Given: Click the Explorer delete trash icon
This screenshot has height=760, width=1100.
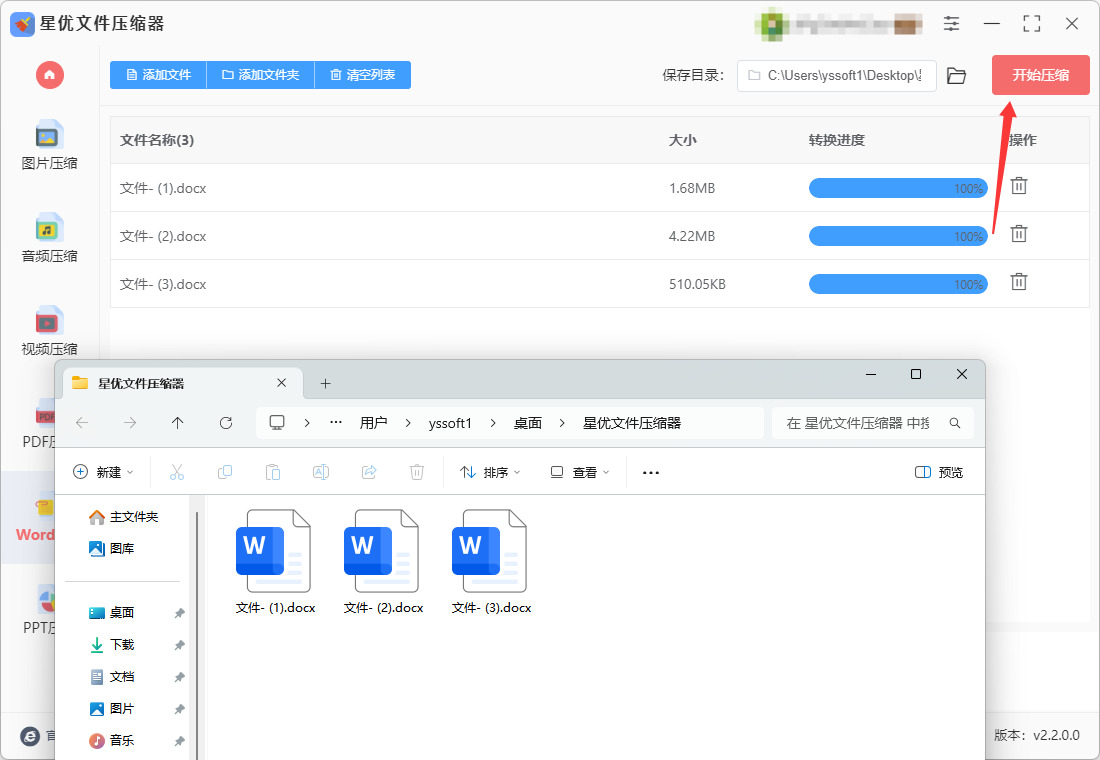Looking at the screenshot, I should click(417, 472).
